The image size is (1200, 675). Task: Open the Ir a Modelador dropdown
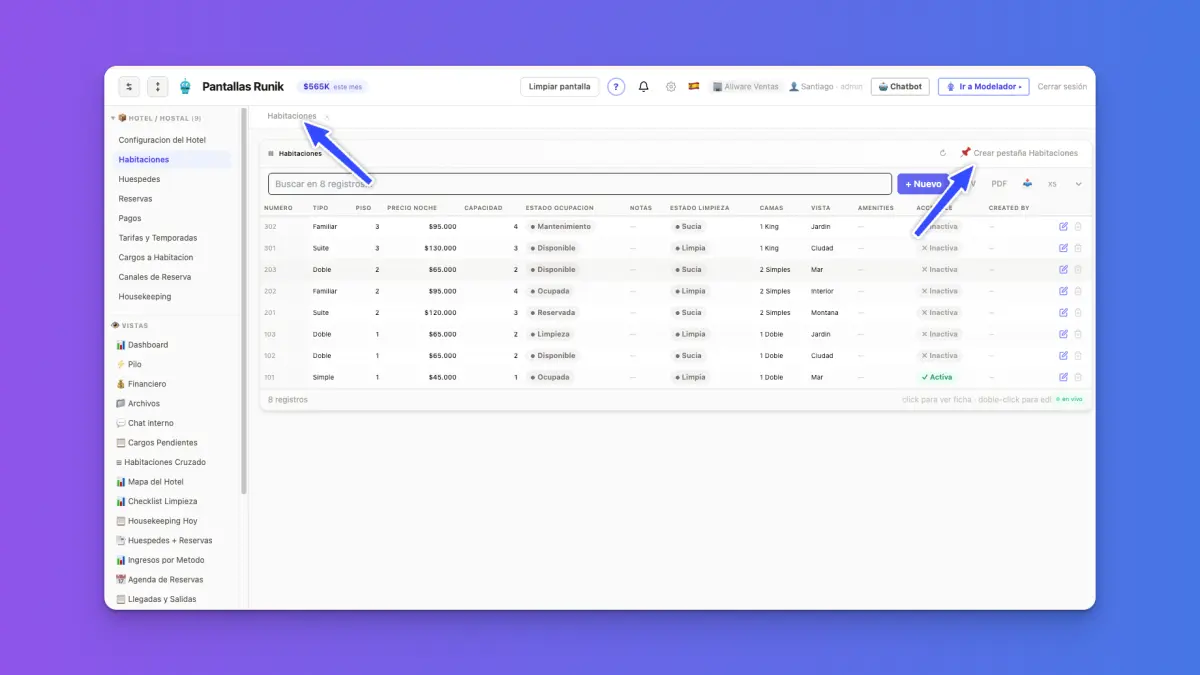pos(983,87)
